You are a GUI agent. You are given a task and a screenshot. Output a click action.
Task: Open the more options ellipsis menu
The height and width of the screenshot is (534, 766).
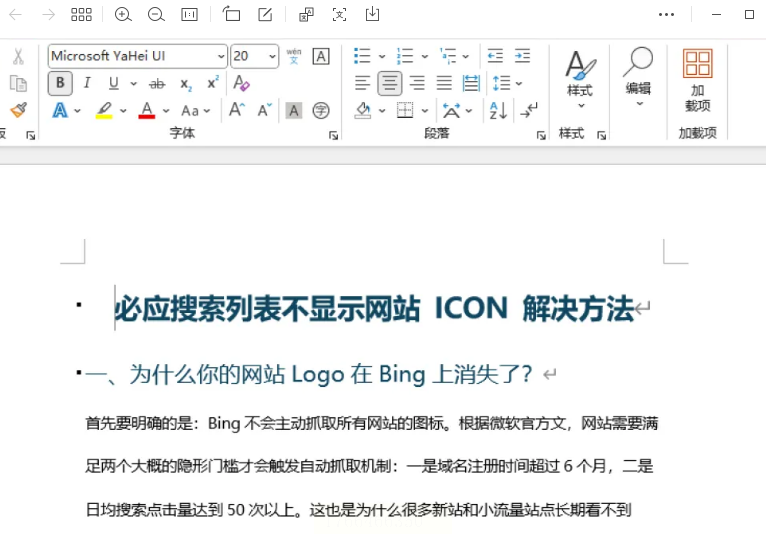[666, 15]
